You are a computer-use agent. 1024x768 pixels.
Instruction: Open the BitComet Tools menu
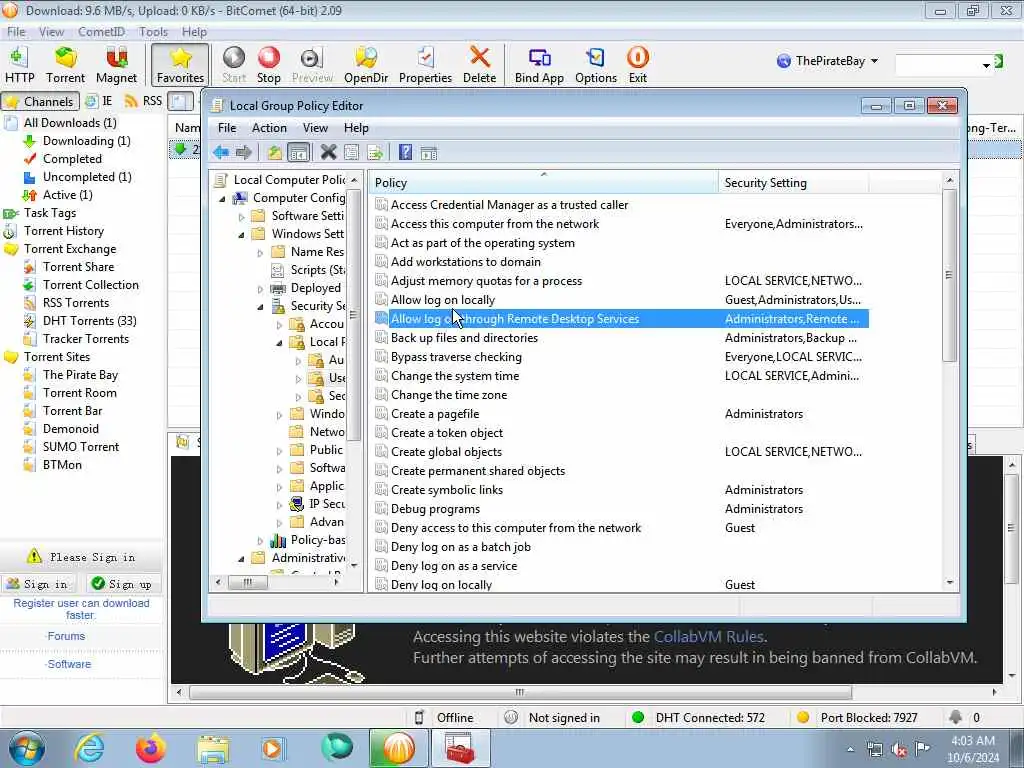(153, 31)
